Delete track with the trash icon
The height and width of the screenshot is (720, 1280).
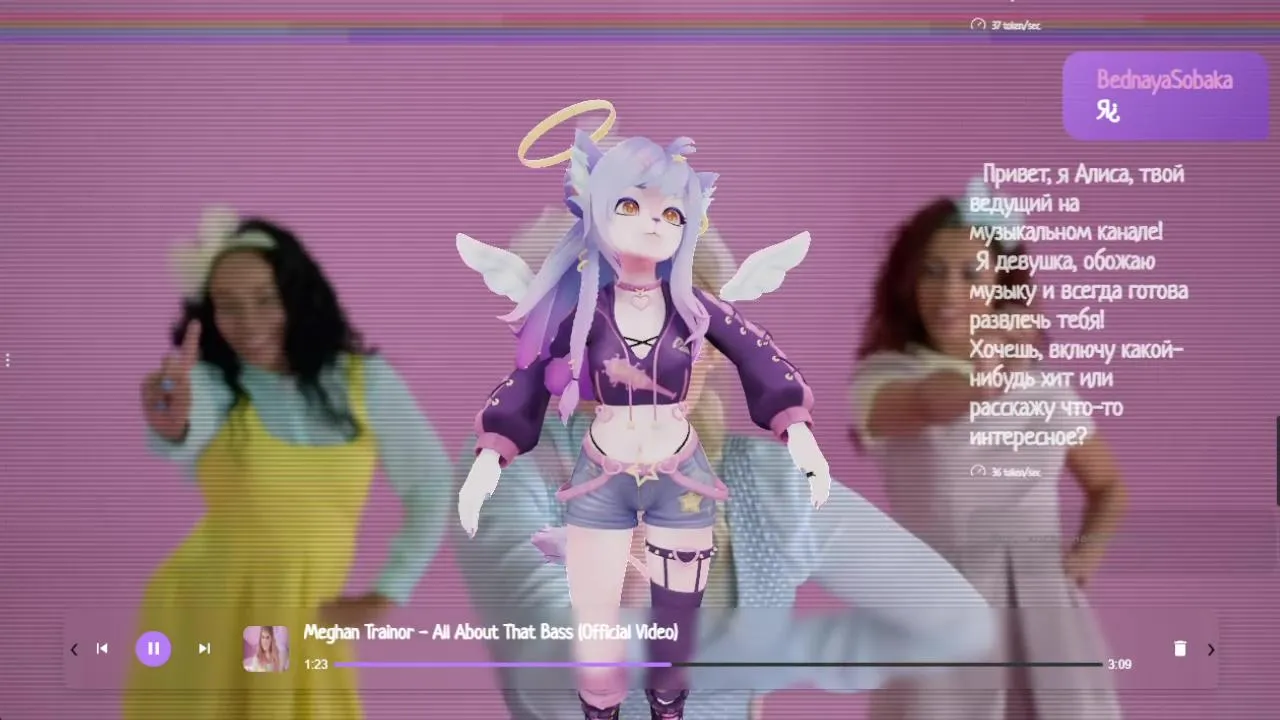(1180, 649)
